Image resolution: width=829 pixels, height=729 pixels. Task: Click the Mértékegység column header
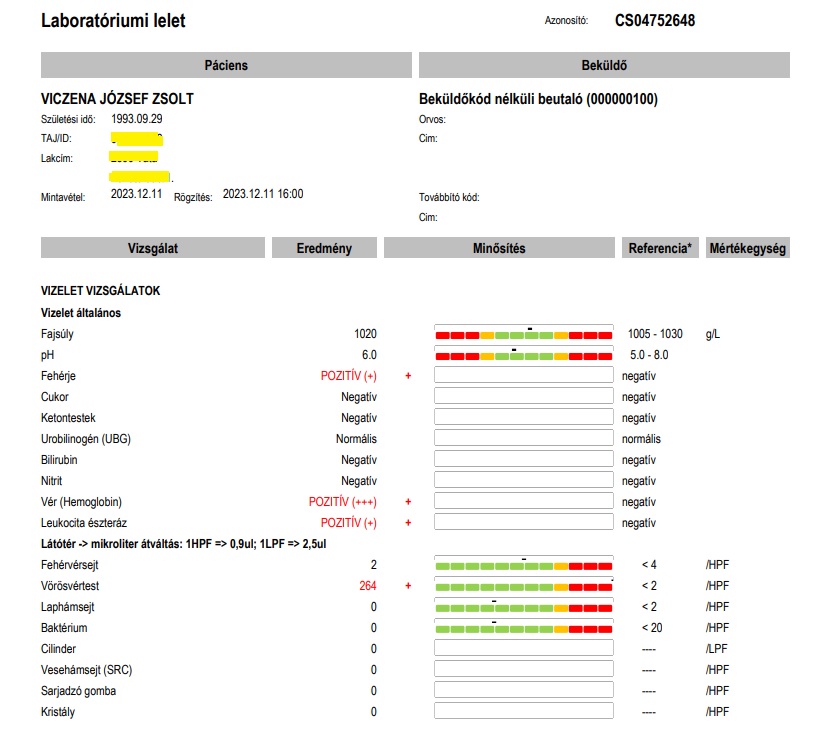point(747,248)
